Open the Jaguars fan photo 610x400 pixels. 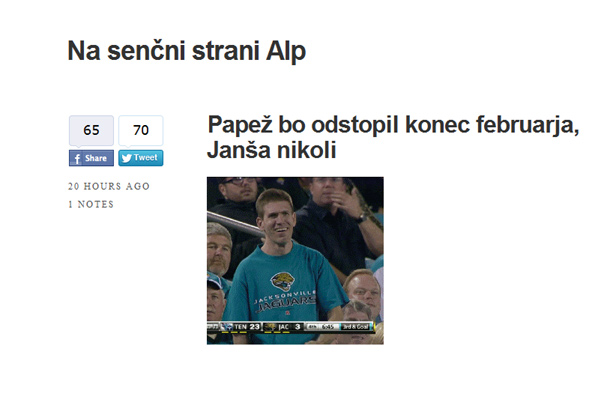pos(295,261)
